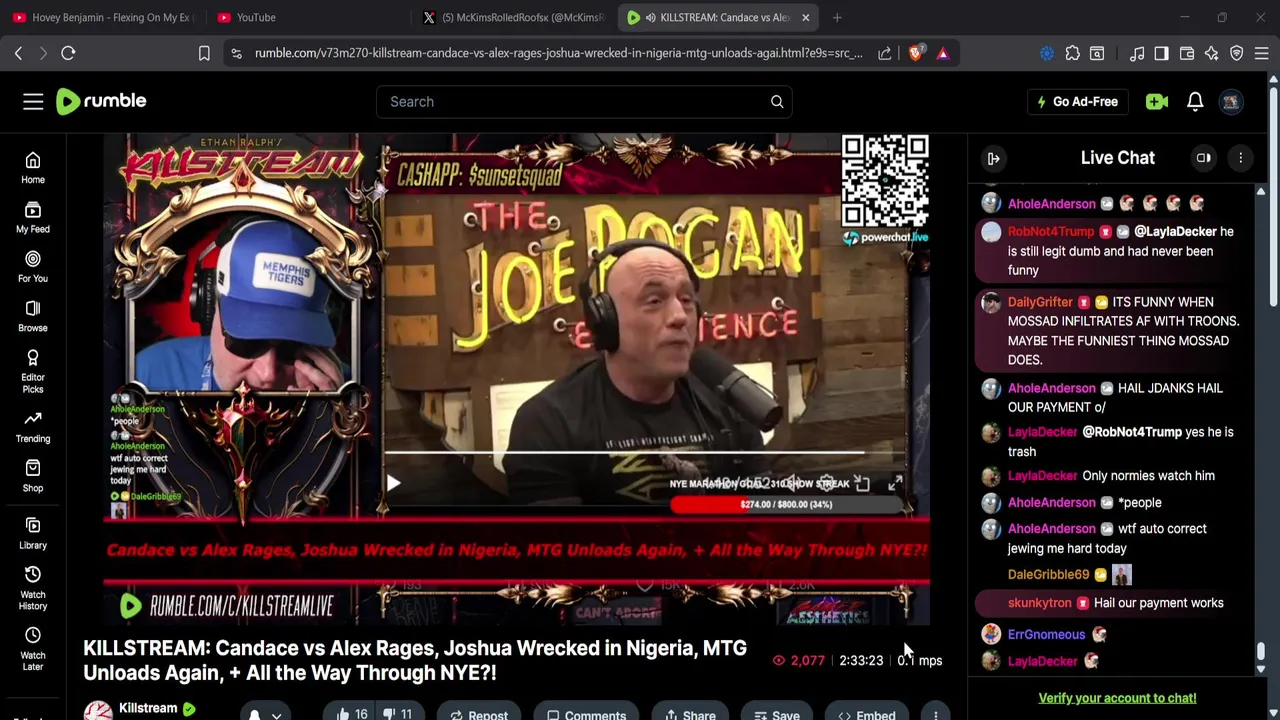Click RobNot4Trump username in chat
1280x720 pixels.
tap(1051, 232)
